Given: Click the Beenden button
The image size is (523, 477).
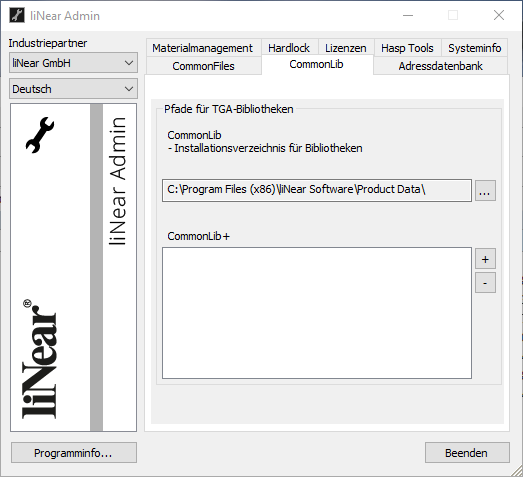Looking at the screenshot, I should pos(467,453).
